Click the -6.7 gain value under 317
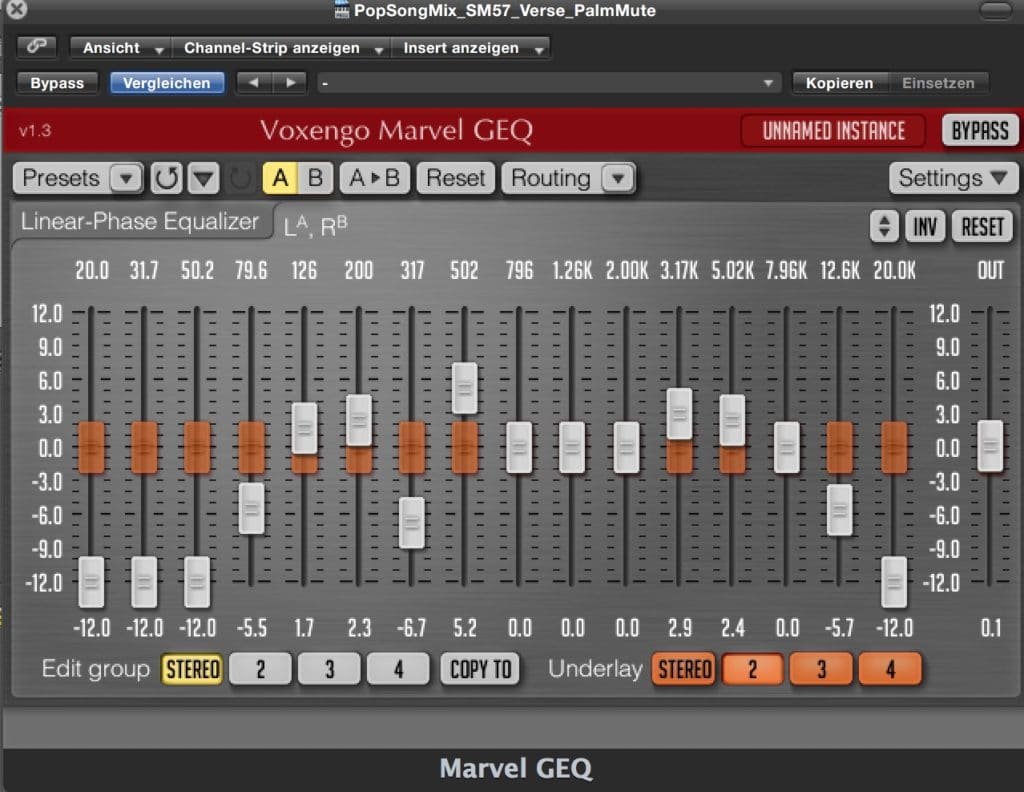1024x792 pixels. [x=411, y=628]
